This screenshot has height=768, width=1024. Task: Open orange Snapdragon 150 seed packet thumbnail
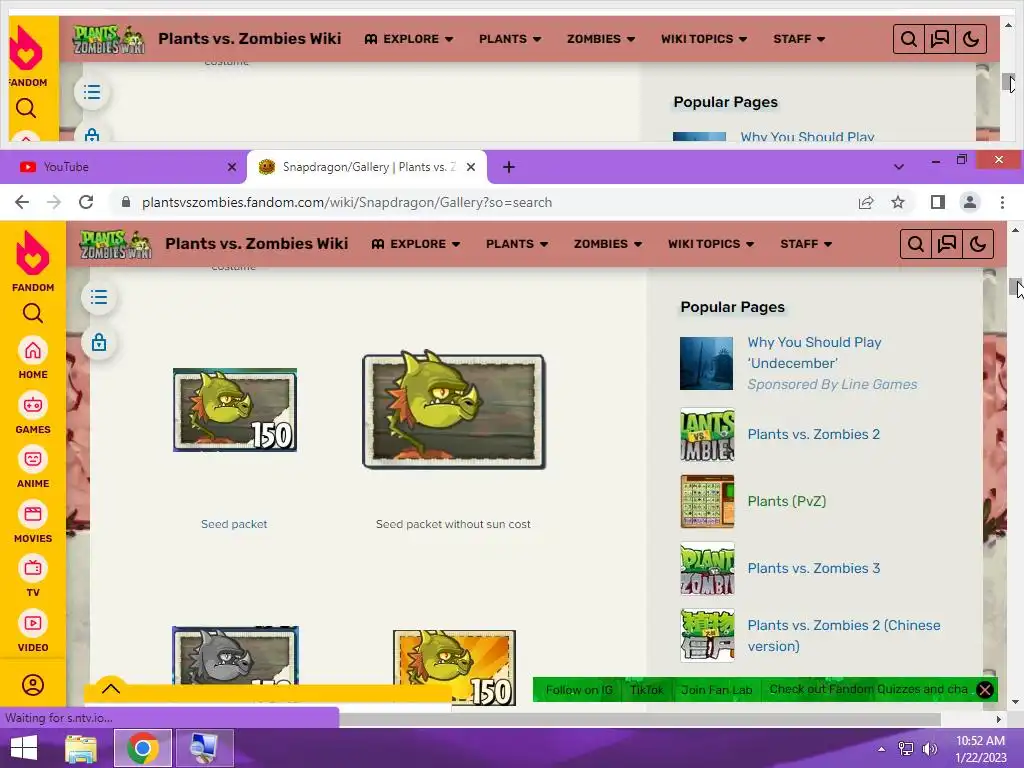point(455,667)
